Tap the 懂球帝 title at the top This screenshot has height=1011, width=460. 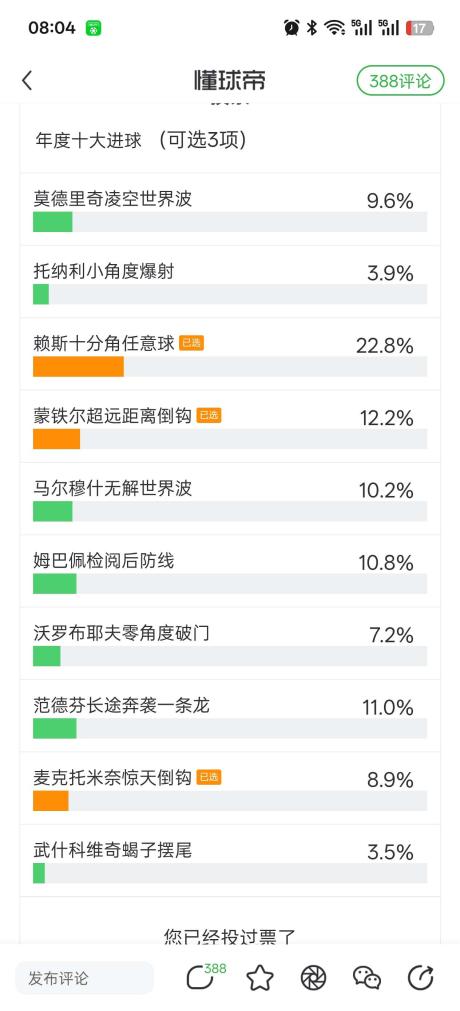(x=230, y=81)
